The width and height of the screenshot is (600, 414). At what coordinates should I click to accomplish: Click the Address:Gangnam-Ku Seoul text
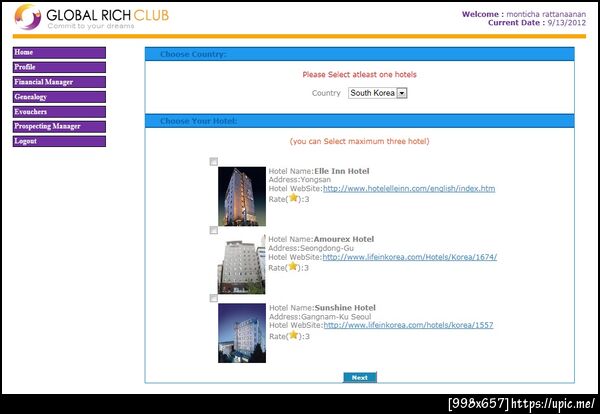click(x=320, y=316)
